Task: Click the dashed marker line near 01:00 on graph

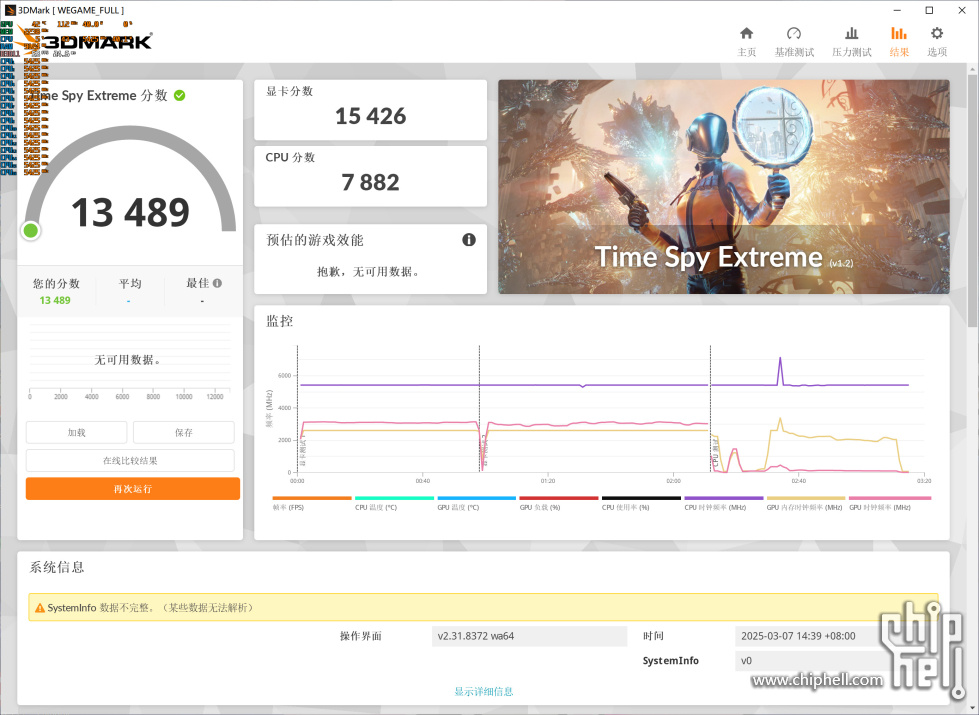Action: tap(480, 409)
